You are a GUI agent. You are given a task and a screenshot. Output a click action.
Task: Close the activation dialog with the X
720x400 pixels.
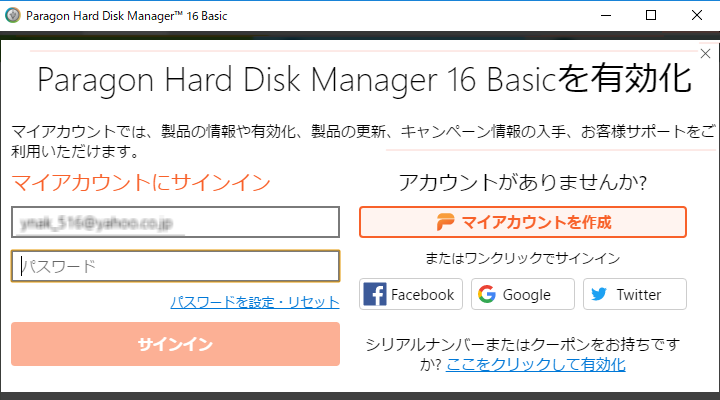(705, 54)
